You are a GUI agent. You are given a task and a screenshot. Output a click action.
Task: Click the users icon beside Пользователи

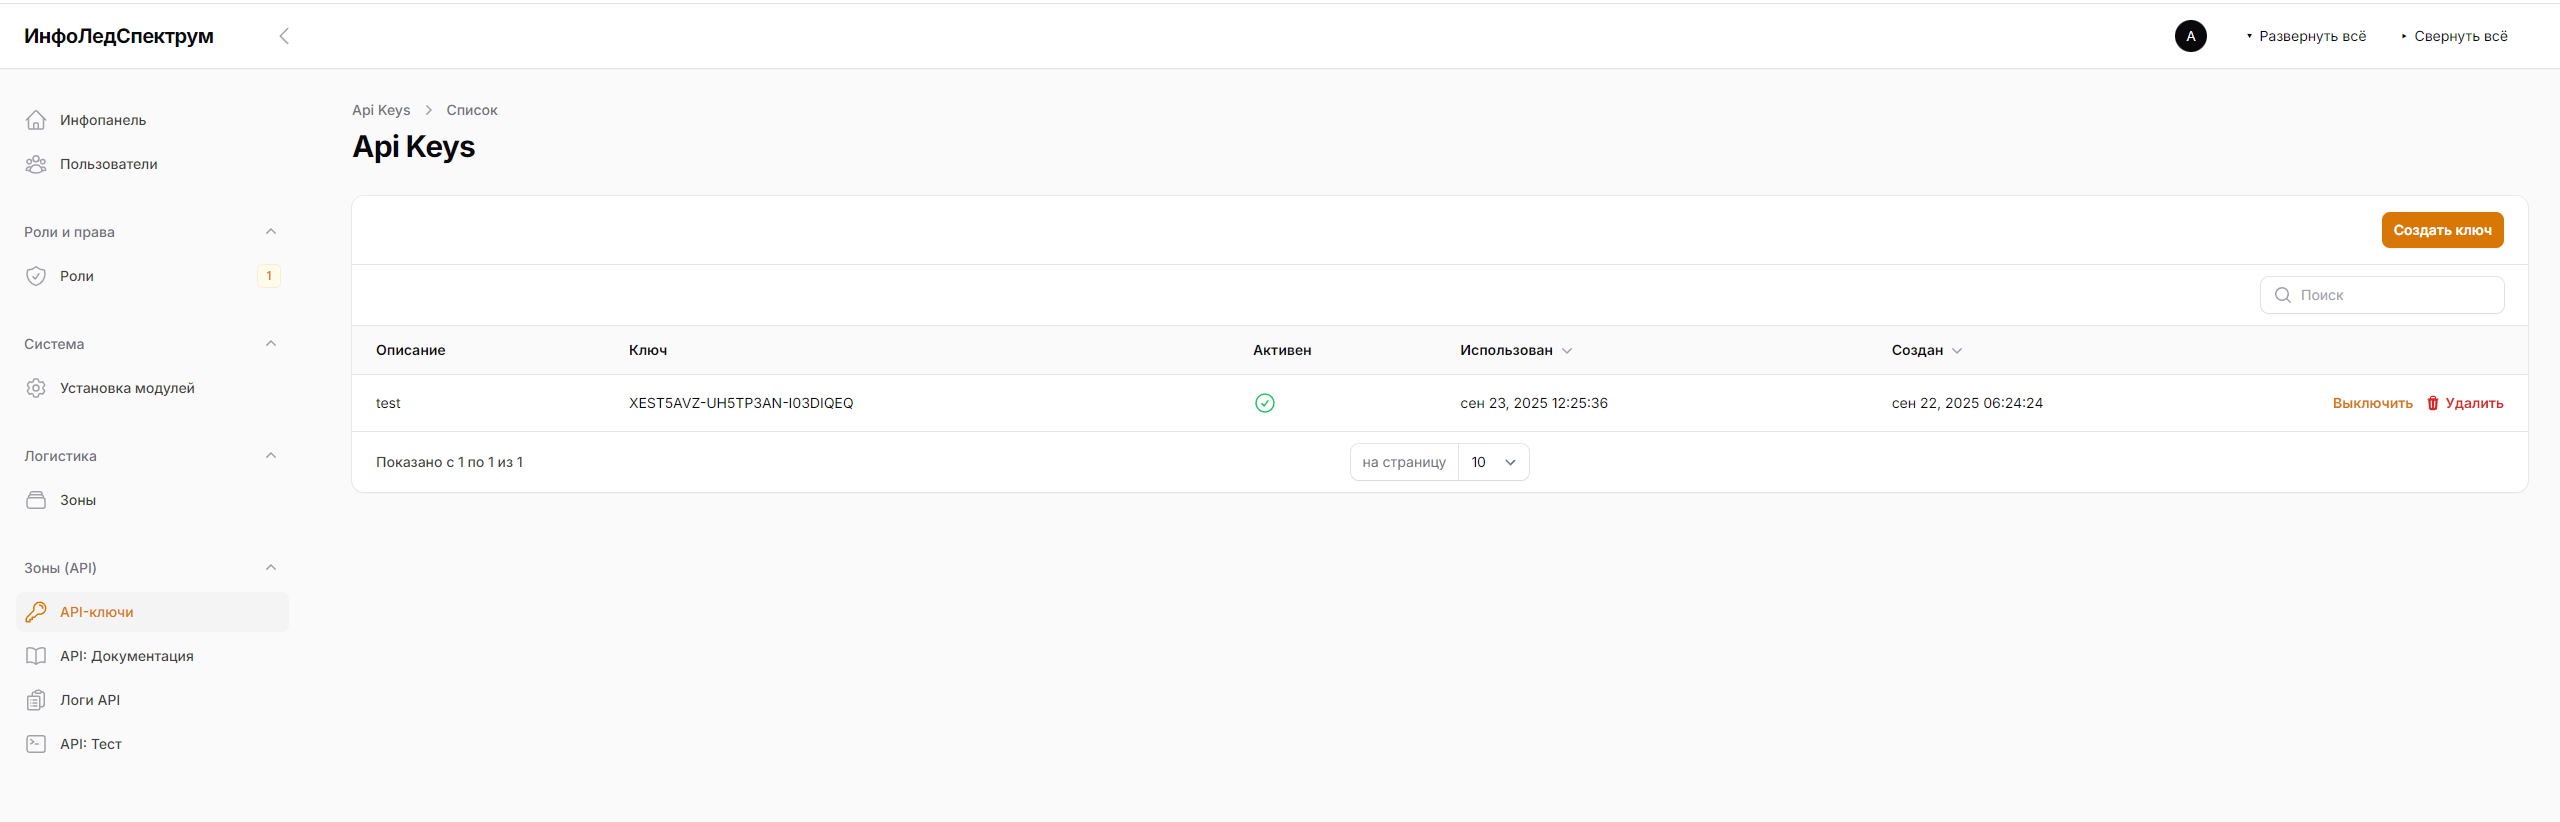point(36,164)
